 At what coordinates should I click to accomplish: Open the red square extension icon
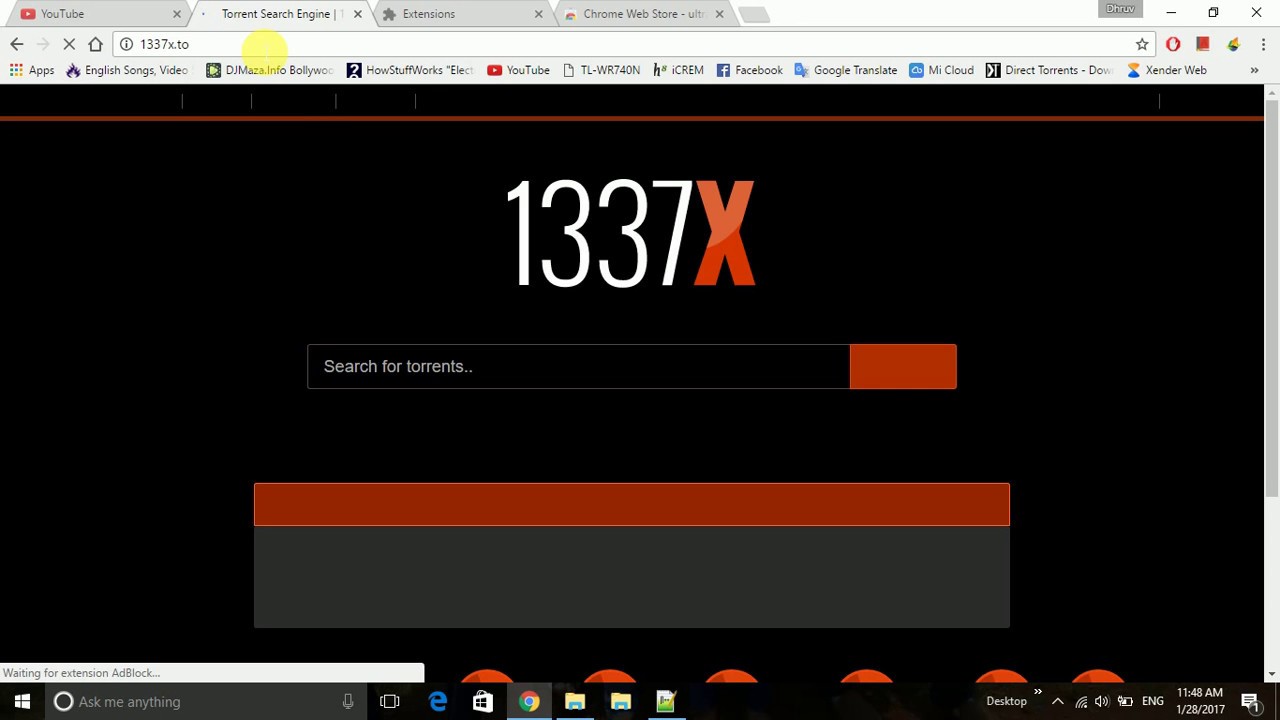click(1203, 44)
